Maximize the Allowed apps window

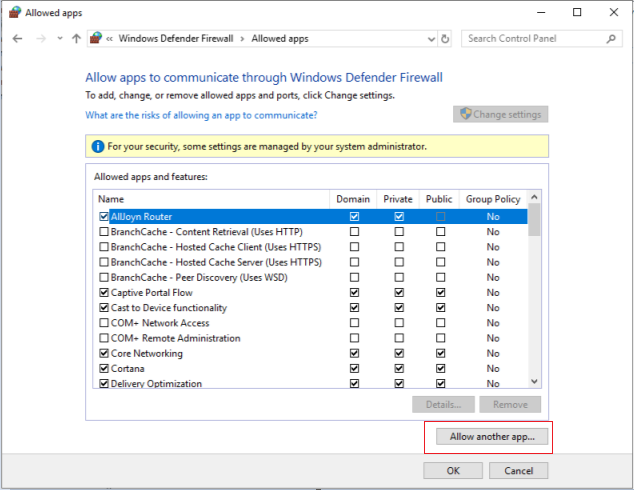coord(577,13)
